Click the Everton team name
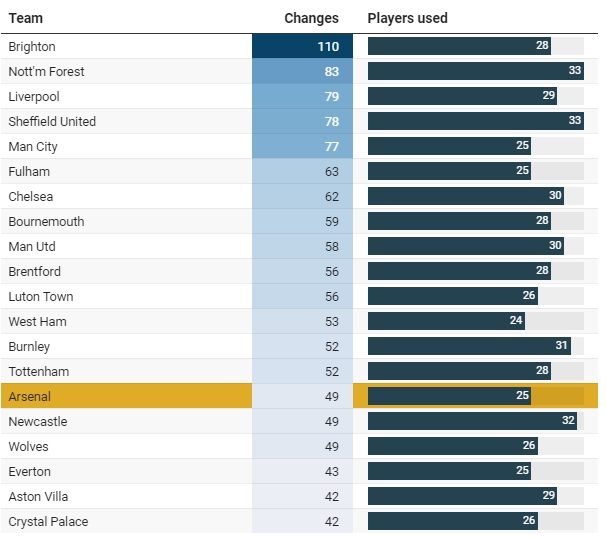This screenshot has width=606, height=537. click(x=30, y=471)
